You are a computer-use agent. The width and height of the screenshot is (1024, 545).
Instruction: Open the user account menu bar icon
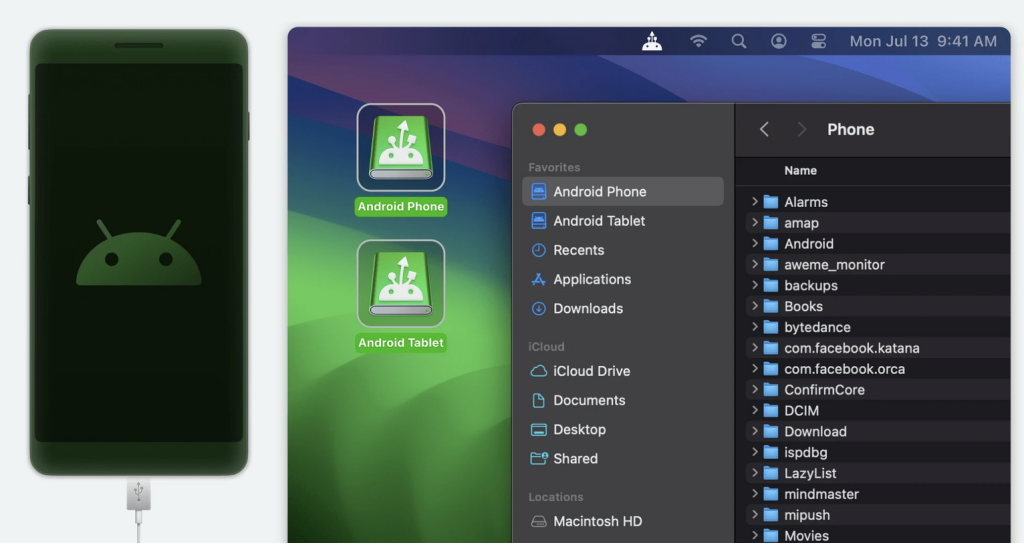coord(778,41)
